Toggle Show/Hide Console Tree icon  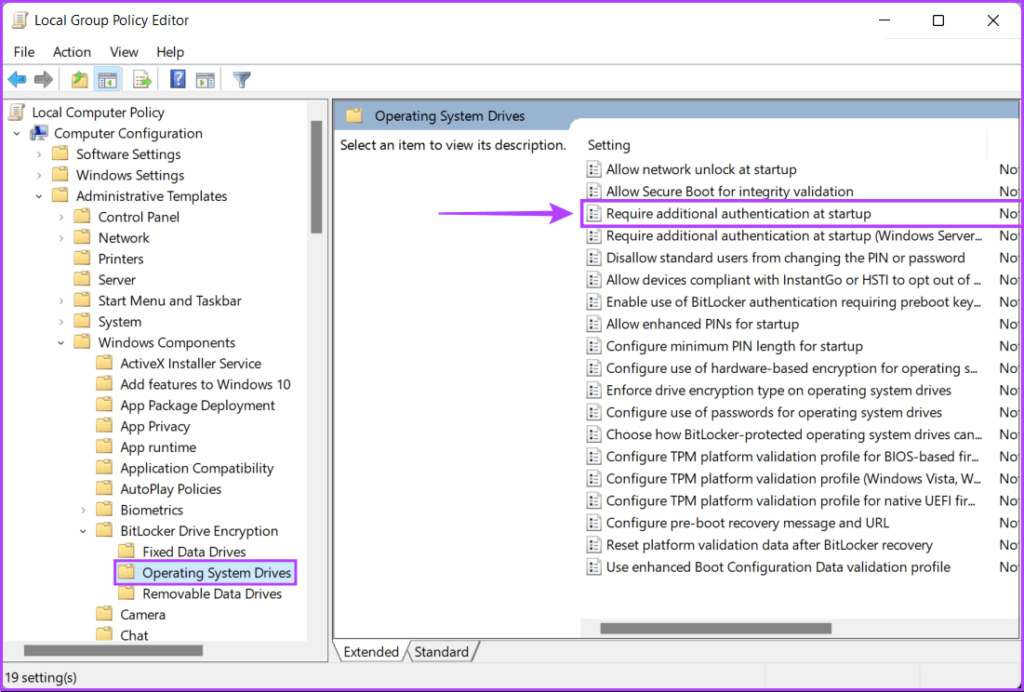[x=107, y=80]
